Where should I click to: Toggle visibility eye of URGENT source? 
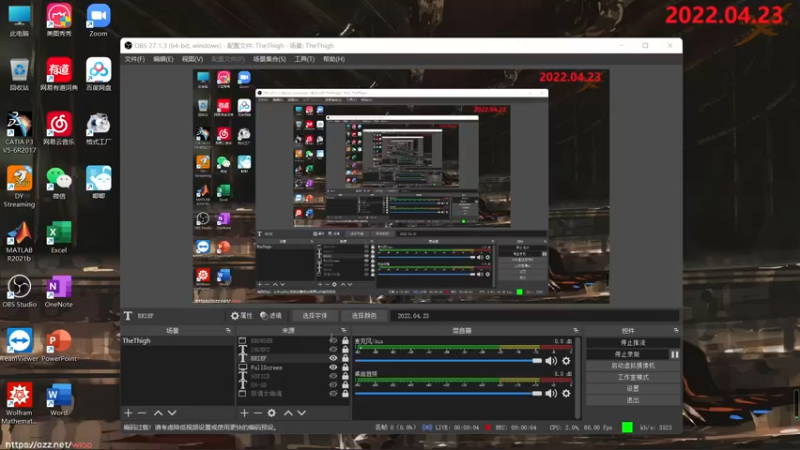tap(333, 349)
